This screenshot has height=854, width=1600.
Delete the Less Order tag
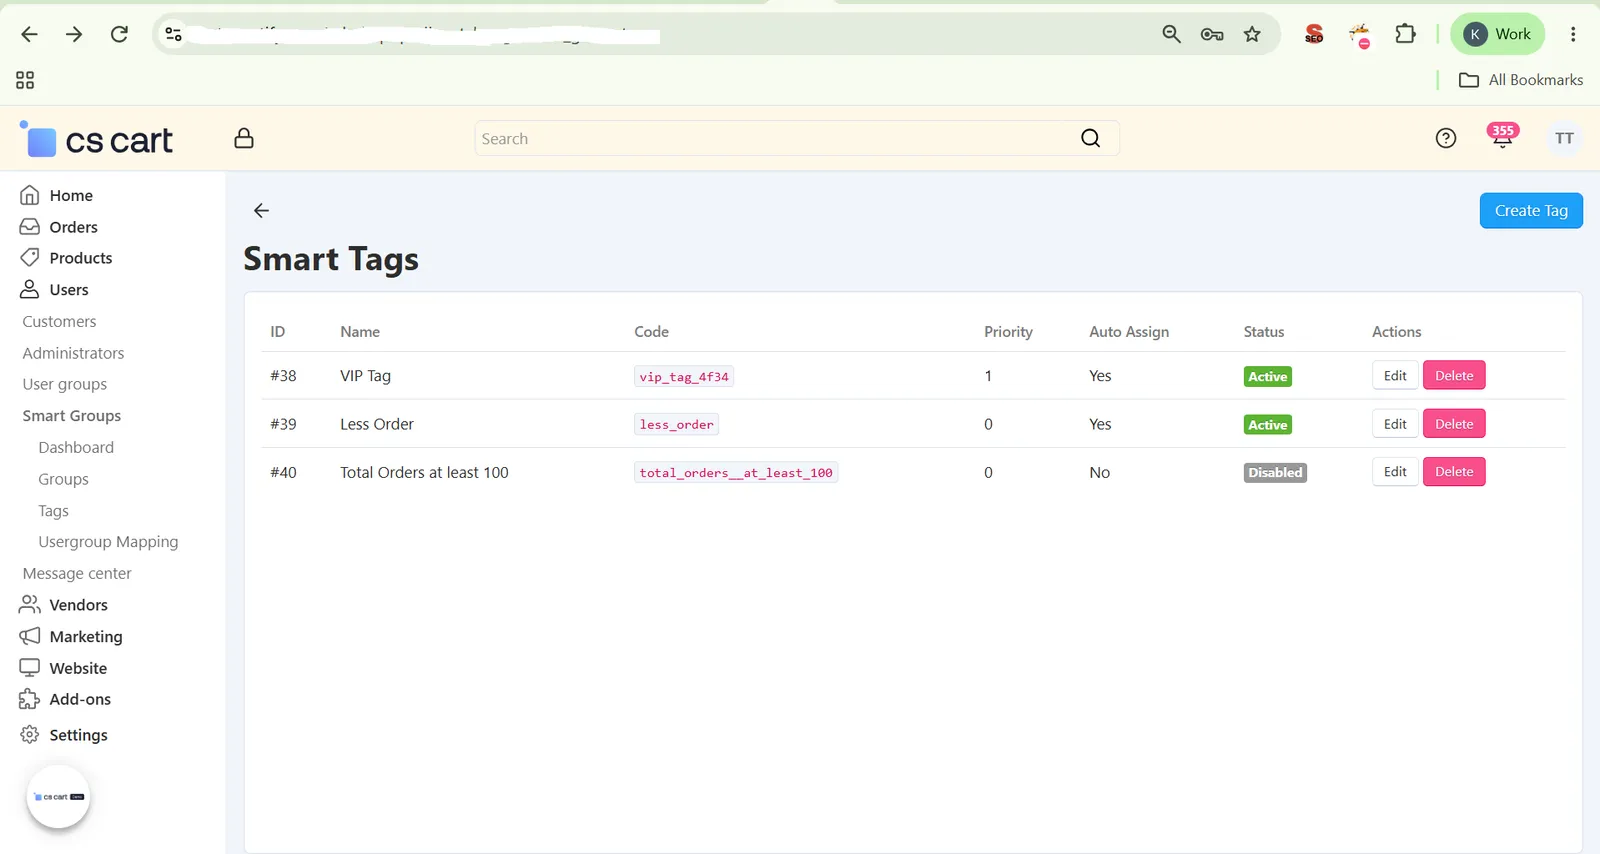[x=1454, y=424]
